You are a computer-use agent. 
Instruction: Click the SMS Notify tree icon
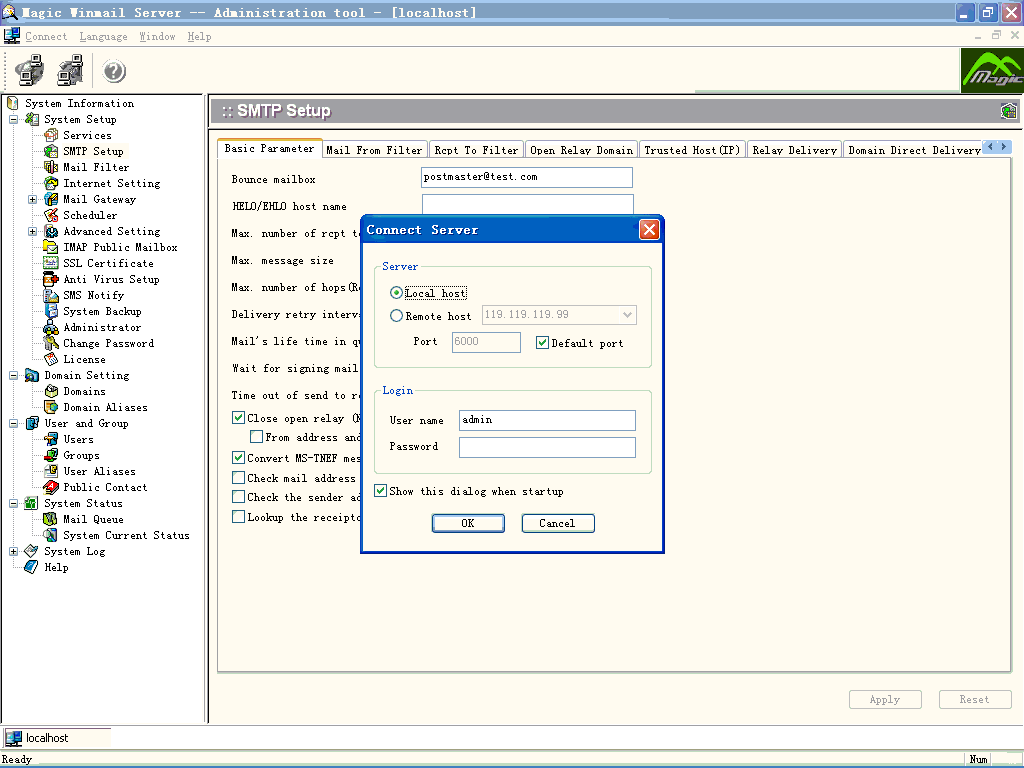(51, 295)
